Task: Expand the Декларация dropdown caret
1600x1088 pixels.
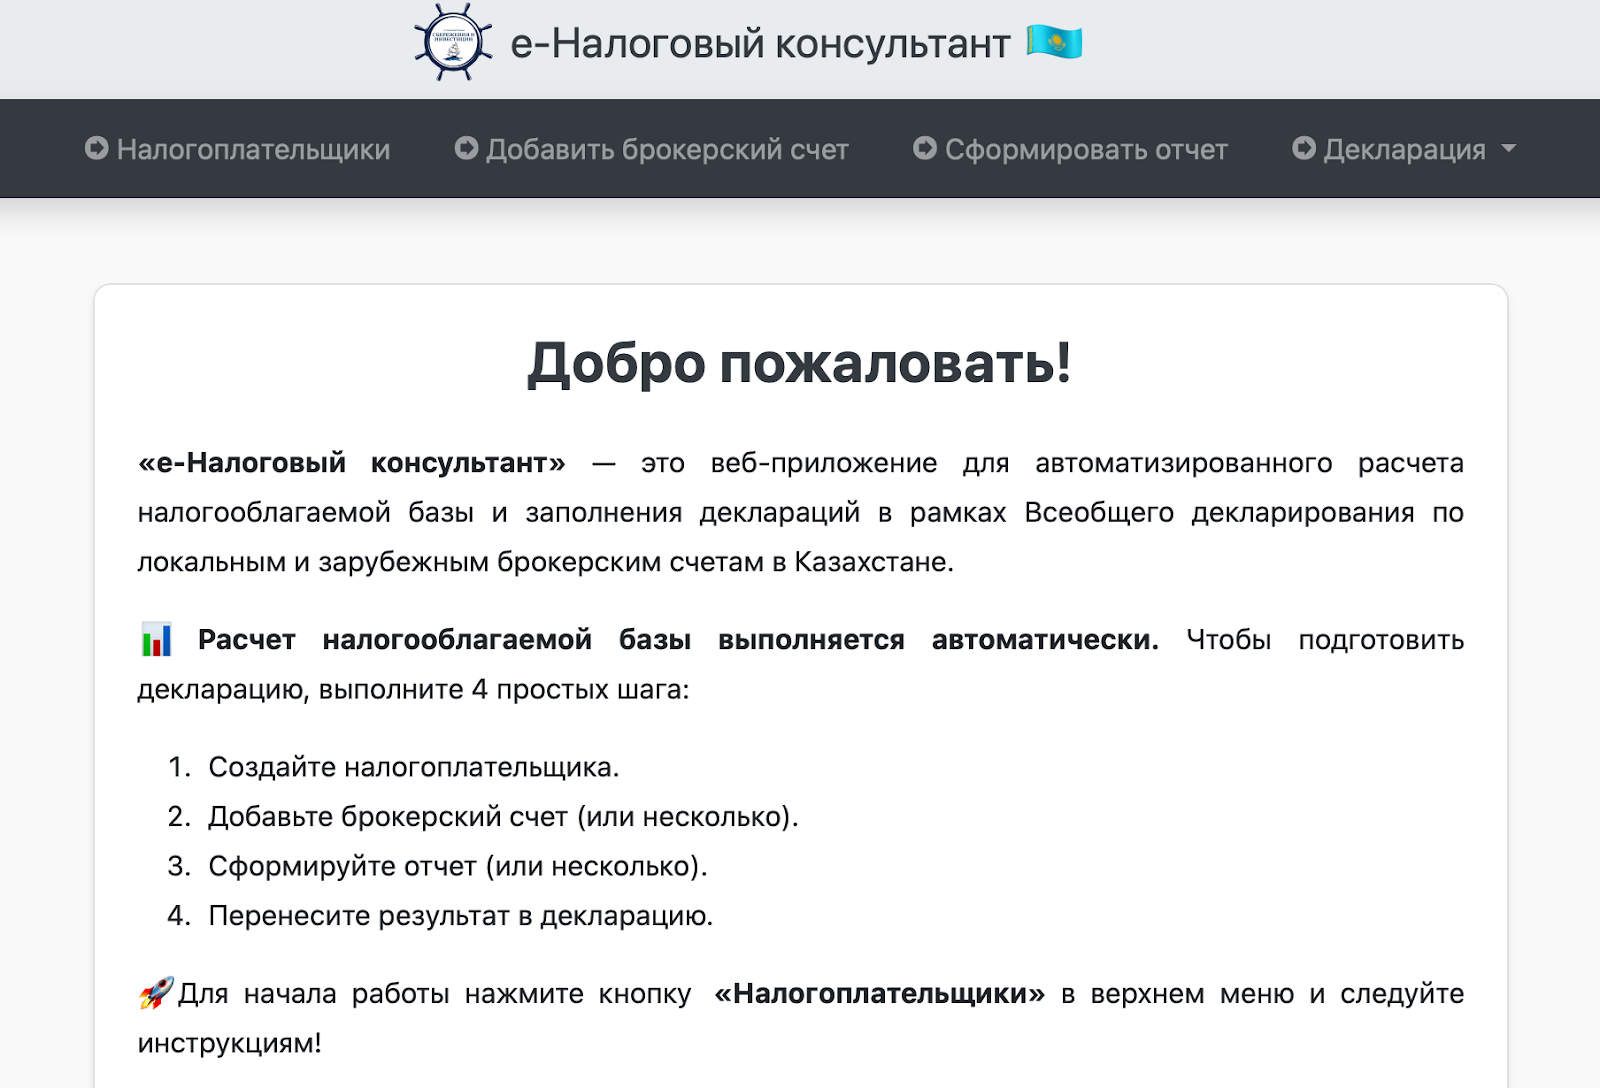Action: tap(1509, 149)
